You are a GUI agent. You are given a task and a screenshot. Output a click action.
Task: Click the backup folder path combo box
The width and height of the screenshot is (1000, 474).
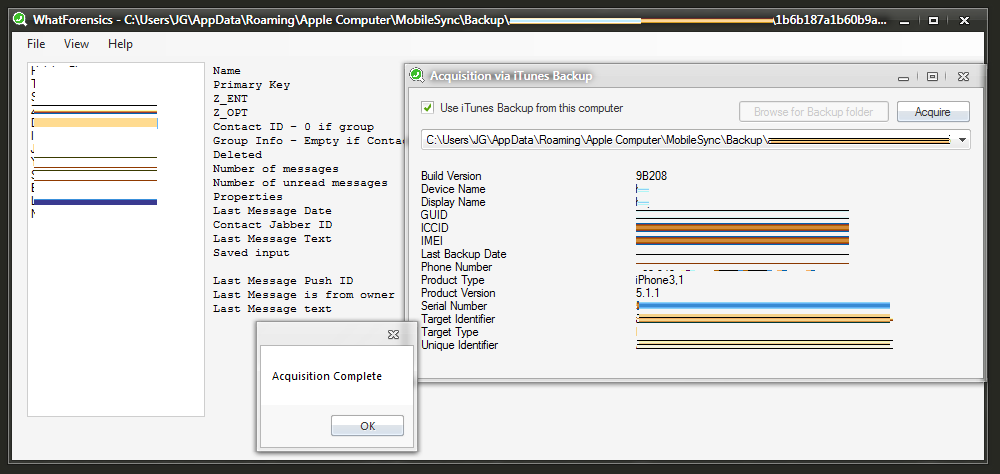(x=696, y=140)
